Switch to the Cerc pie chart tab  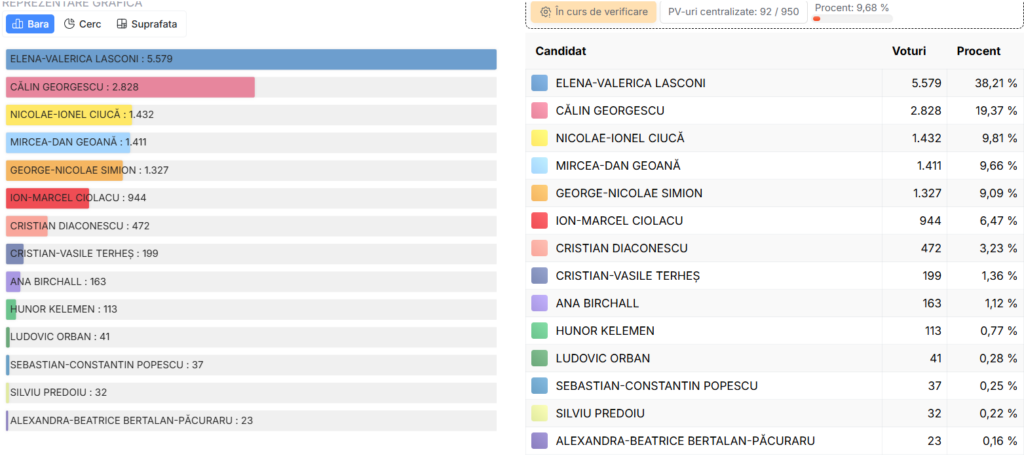83,23
